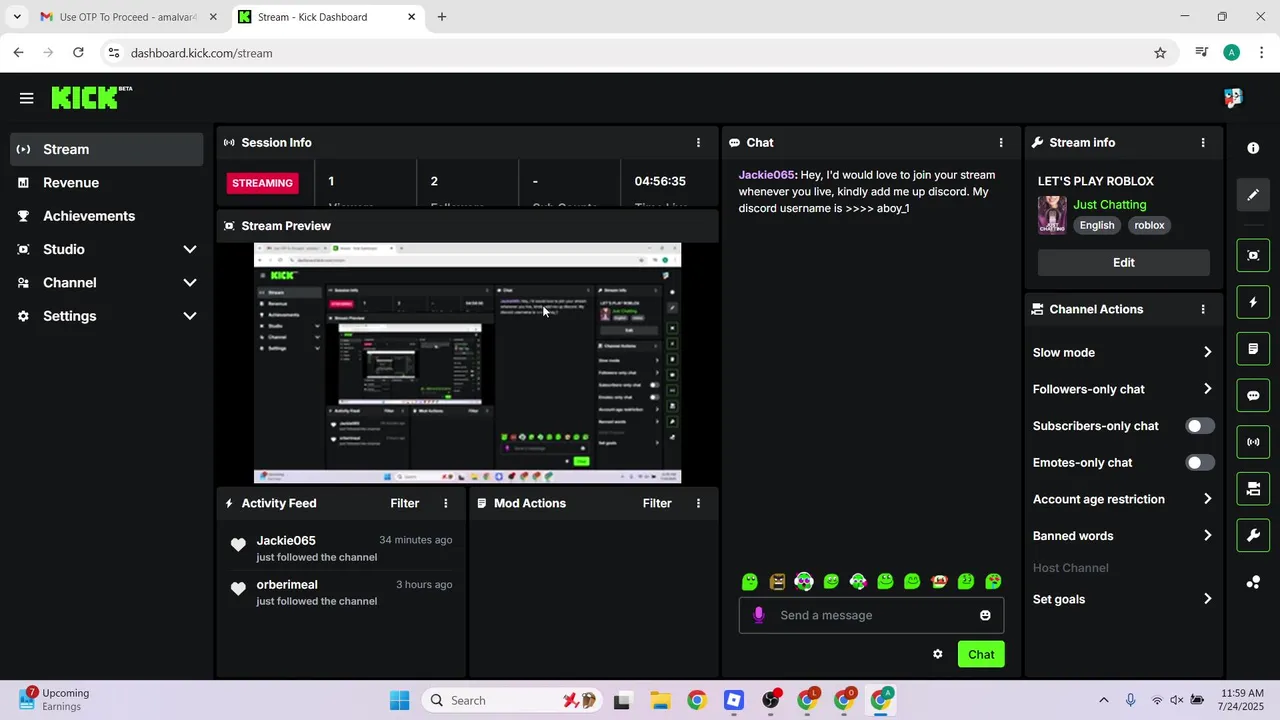Open Banned words settings

[x=1122, y=536]
